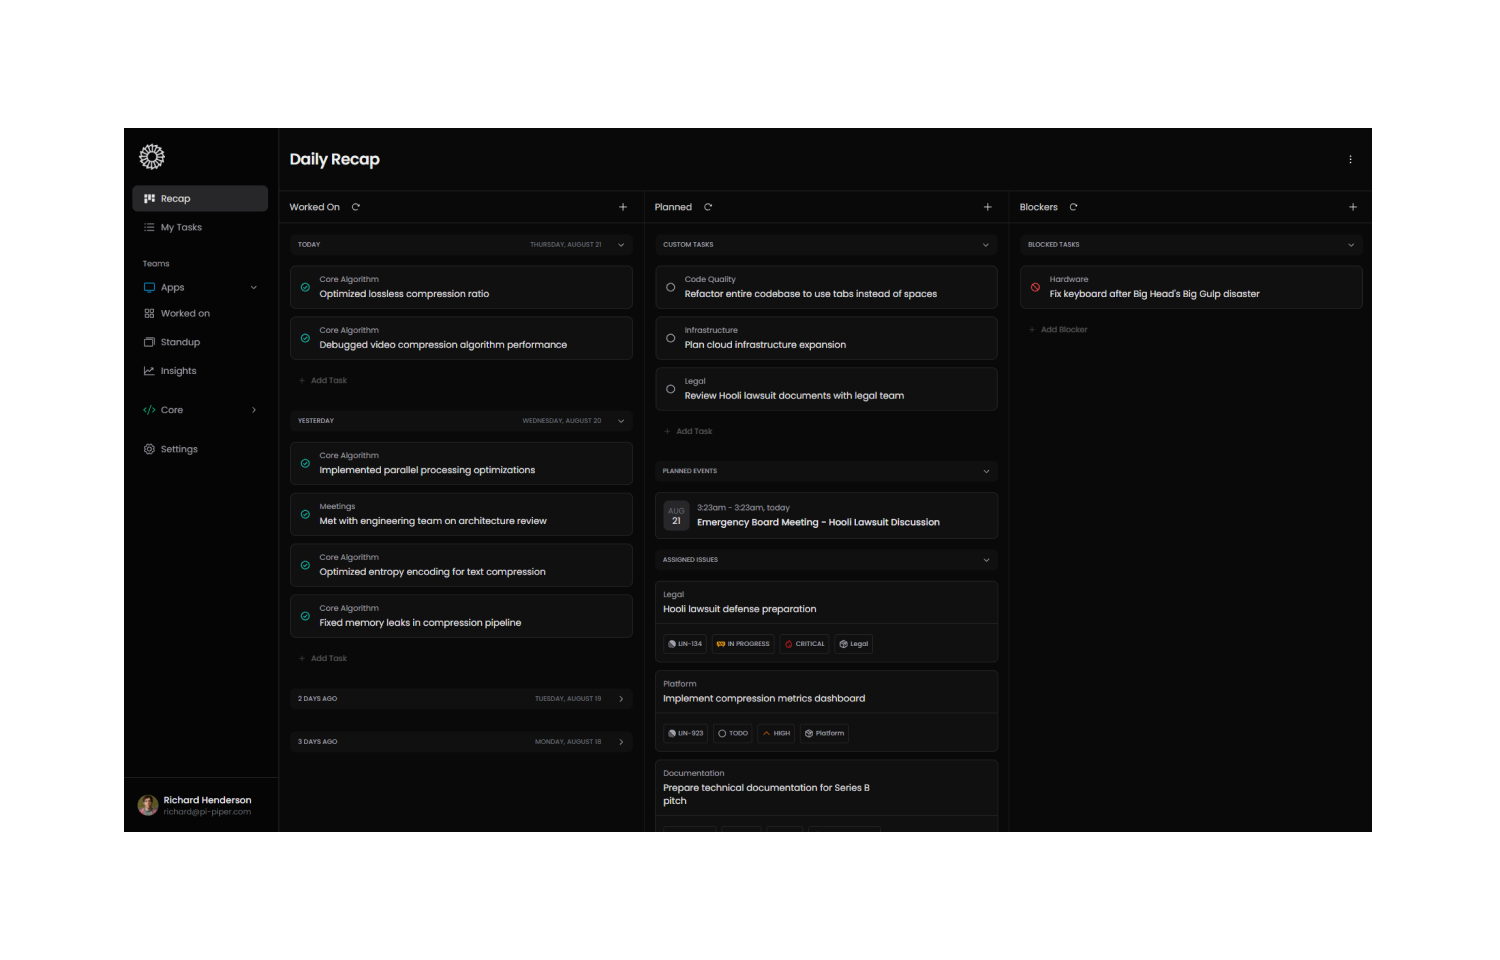Refresh the Blockers column
The height and width of the screenshot is (960, 1500).
[x=1073, y=206]
